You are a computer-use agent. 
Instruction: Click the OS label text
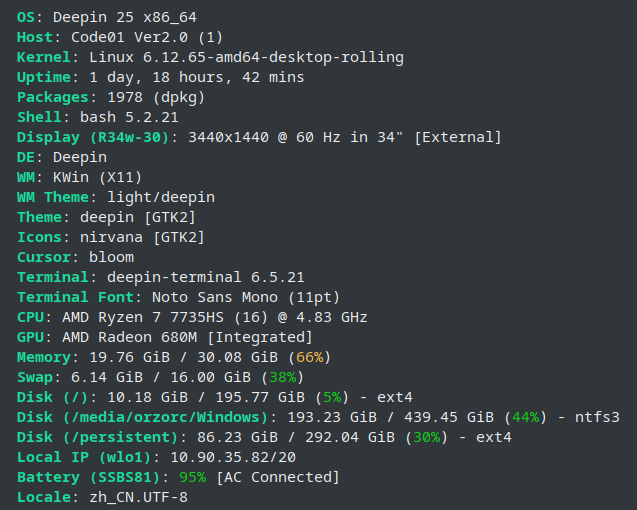28,18
